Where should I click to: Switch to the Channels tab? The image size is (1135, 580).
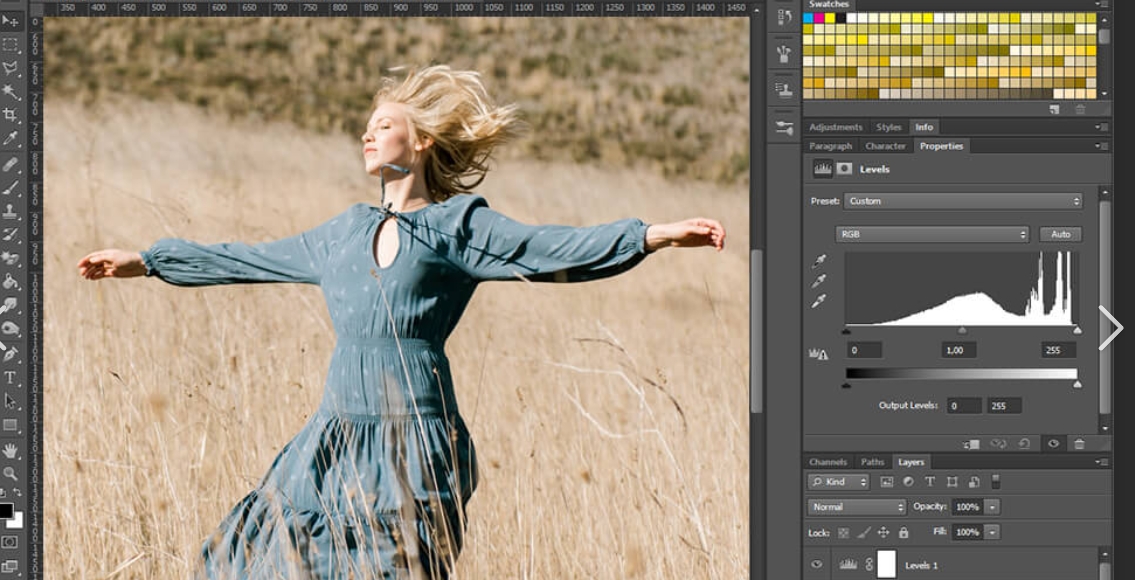827,461
